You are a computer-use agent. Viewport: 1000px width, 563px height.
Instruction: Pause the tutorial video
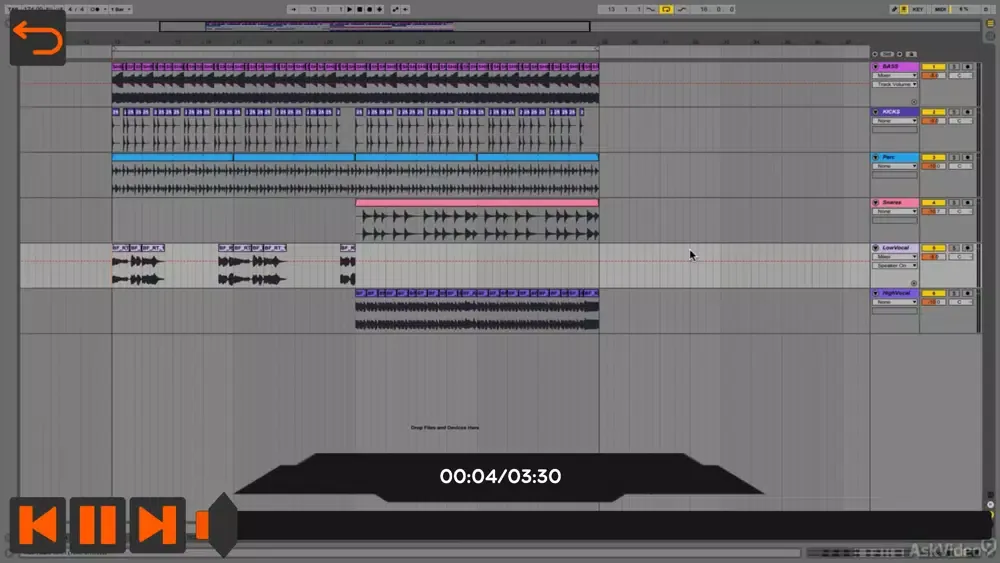[98, 525]
